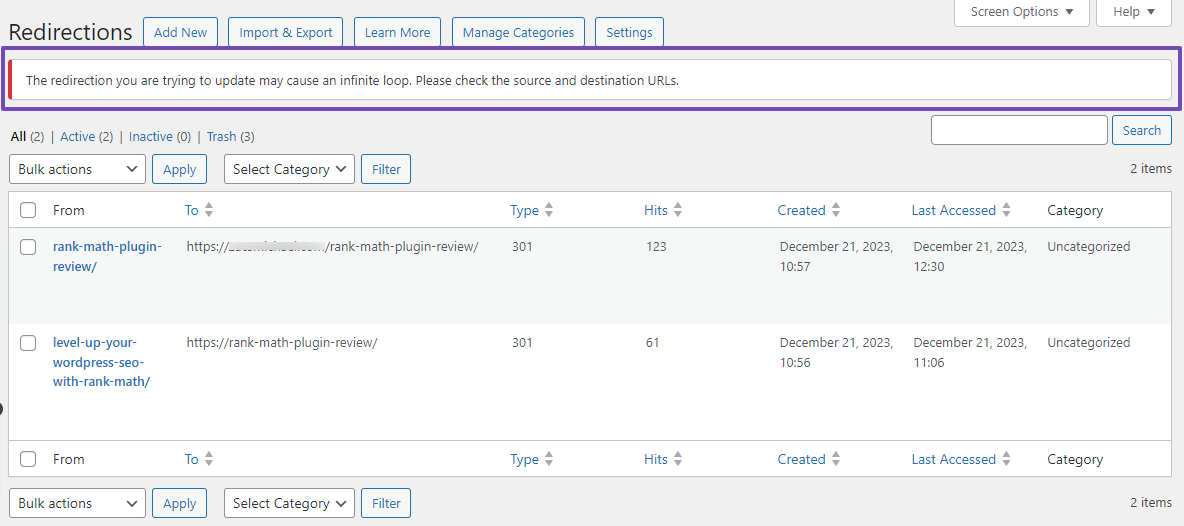Viewport: 1184px width, 526px height.
Task: Open the rank-math-plugin-review/ redirection link
Action: [106, 257]
